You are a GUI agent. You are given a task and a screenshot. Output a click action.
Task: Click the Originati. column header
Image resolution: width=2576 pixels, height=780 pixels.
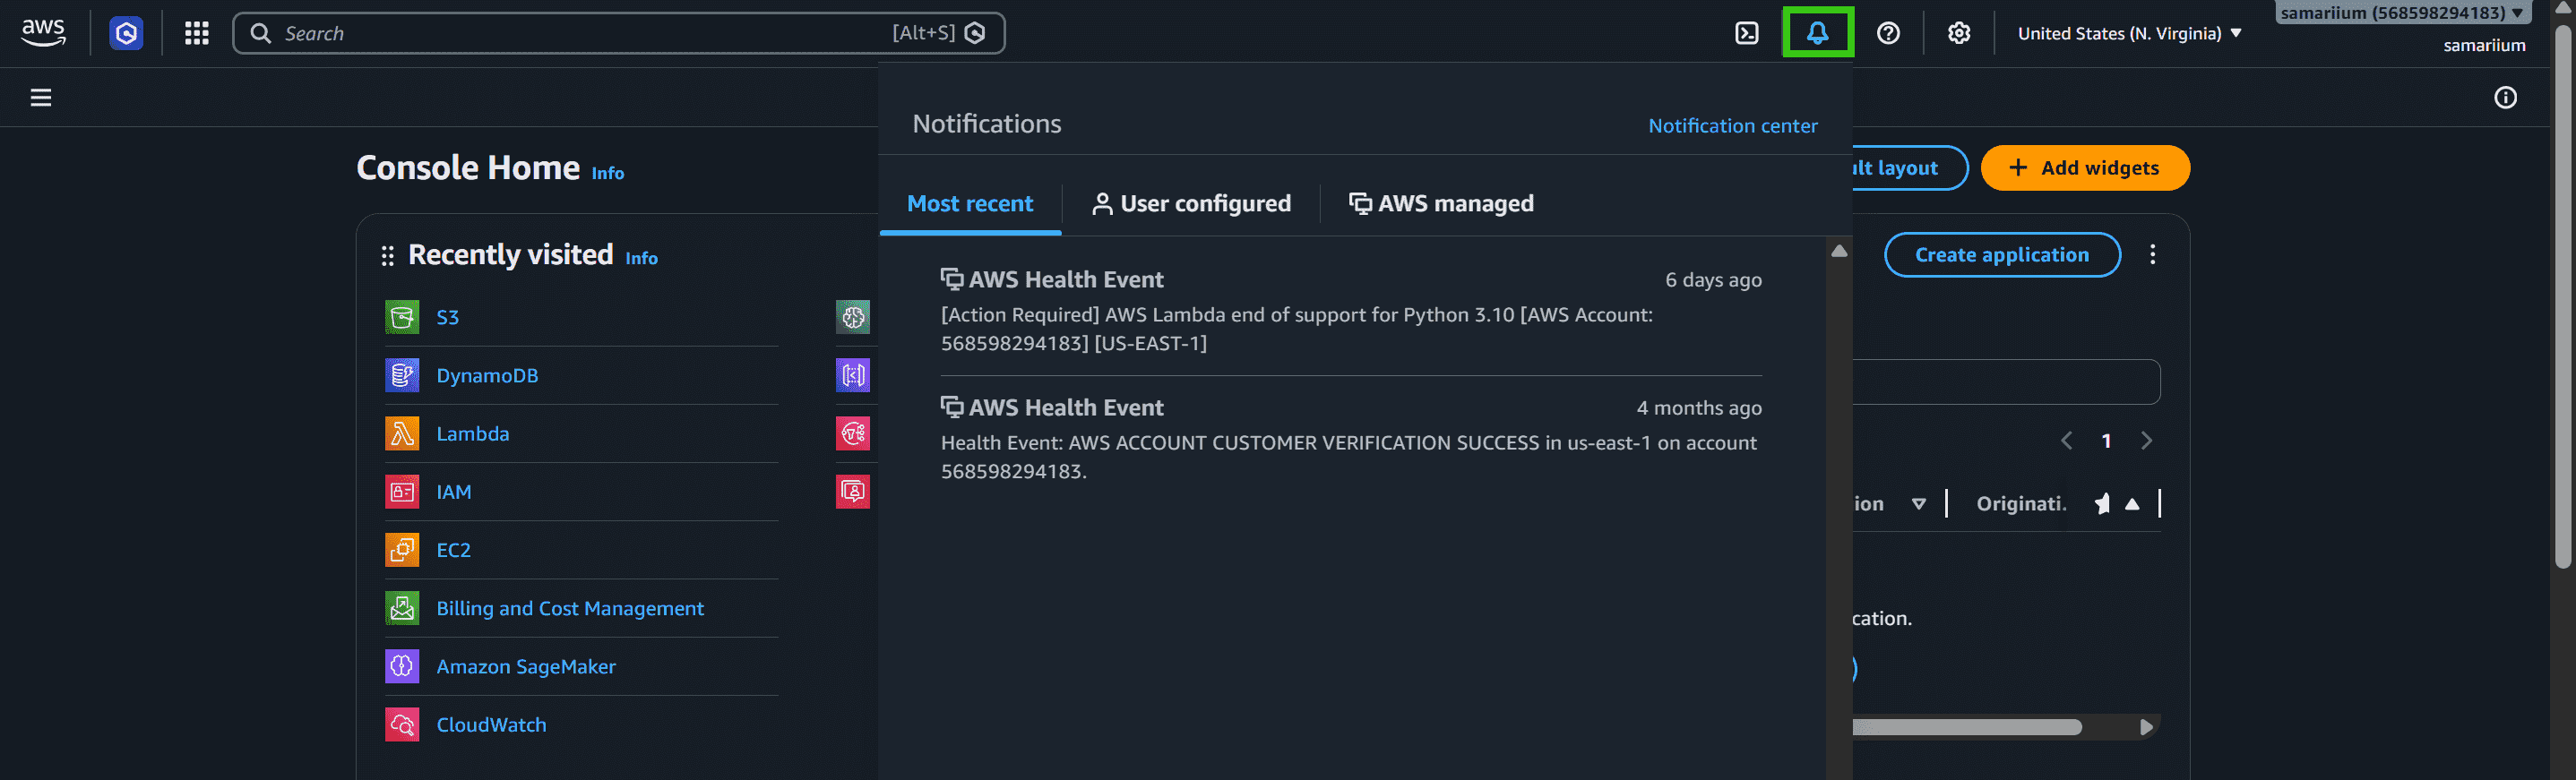(2021, 504)
